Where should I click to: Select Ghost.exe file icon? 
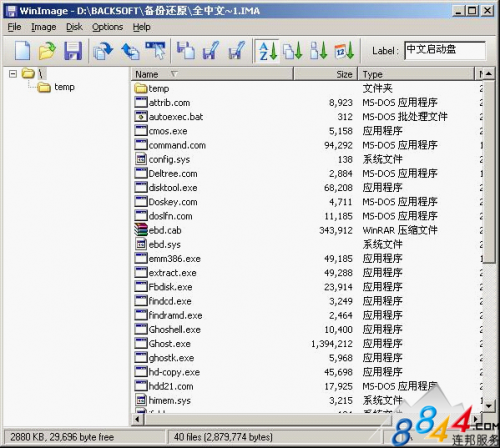[141, 343]
